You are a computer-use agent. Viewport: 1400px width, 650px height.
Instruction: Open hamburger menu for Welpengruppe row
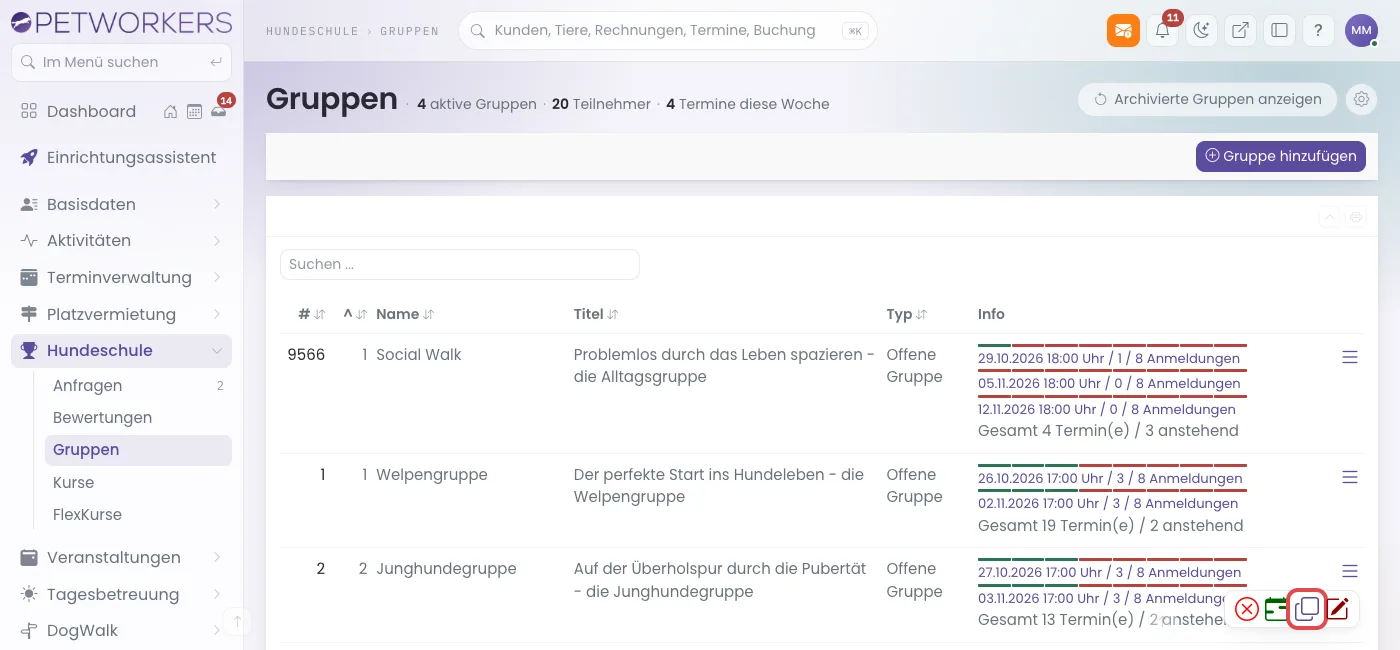[1350, 477]
